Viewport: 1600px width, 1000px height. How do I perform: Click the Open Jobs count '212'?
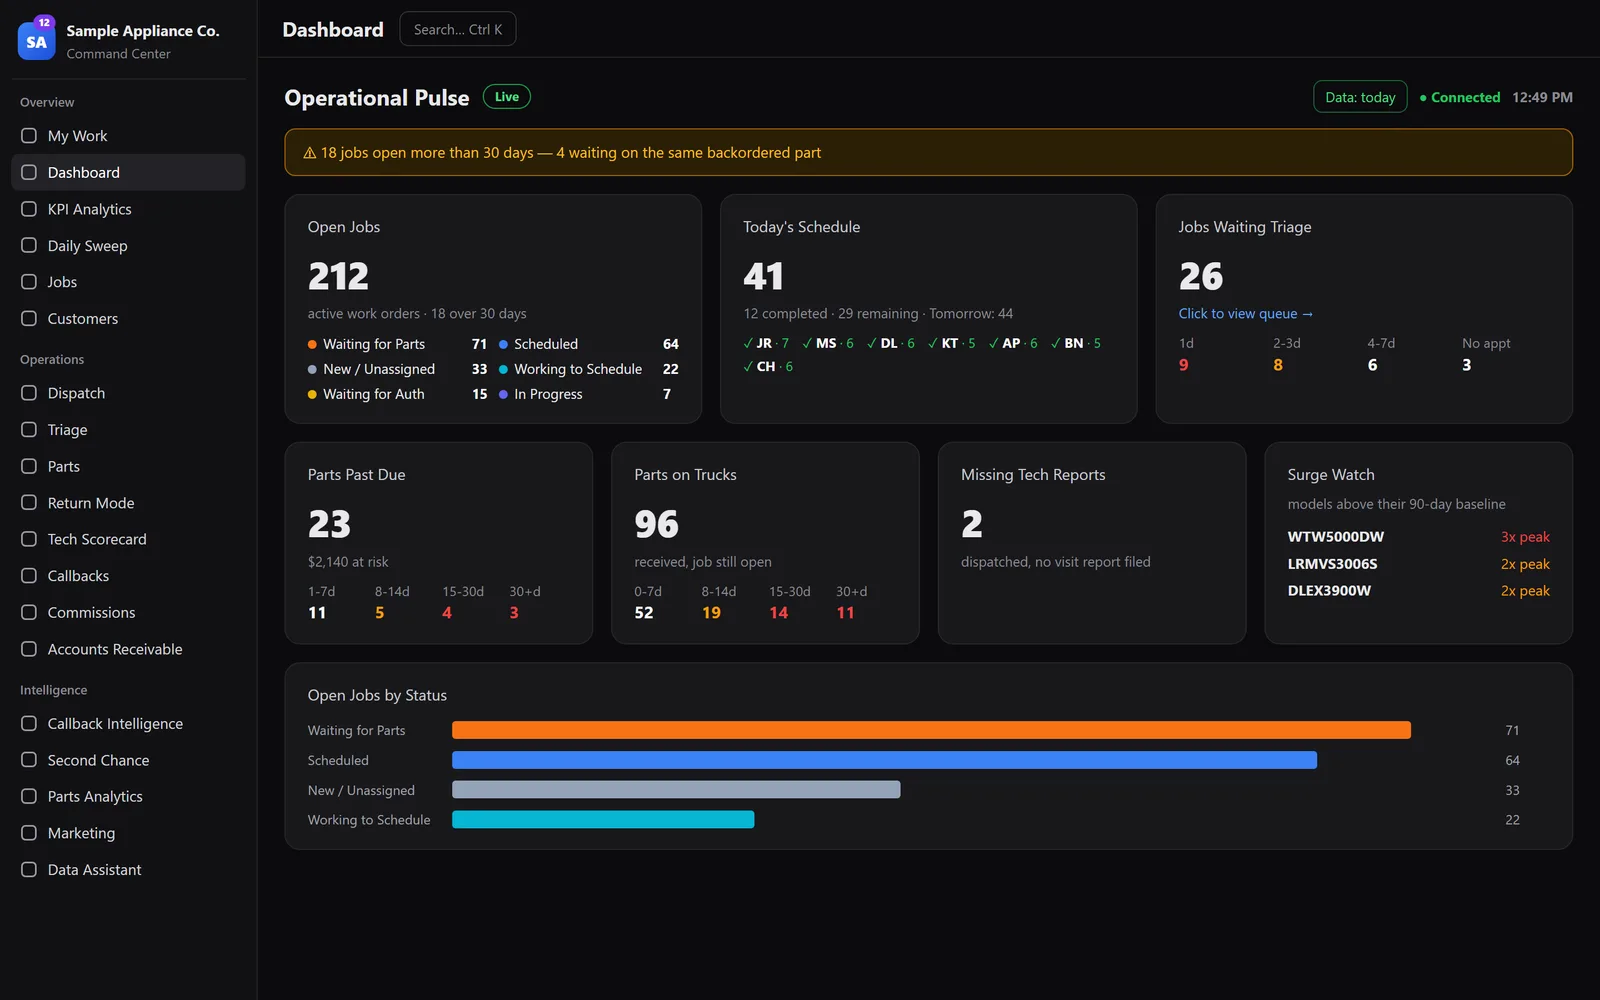[338, 276]
